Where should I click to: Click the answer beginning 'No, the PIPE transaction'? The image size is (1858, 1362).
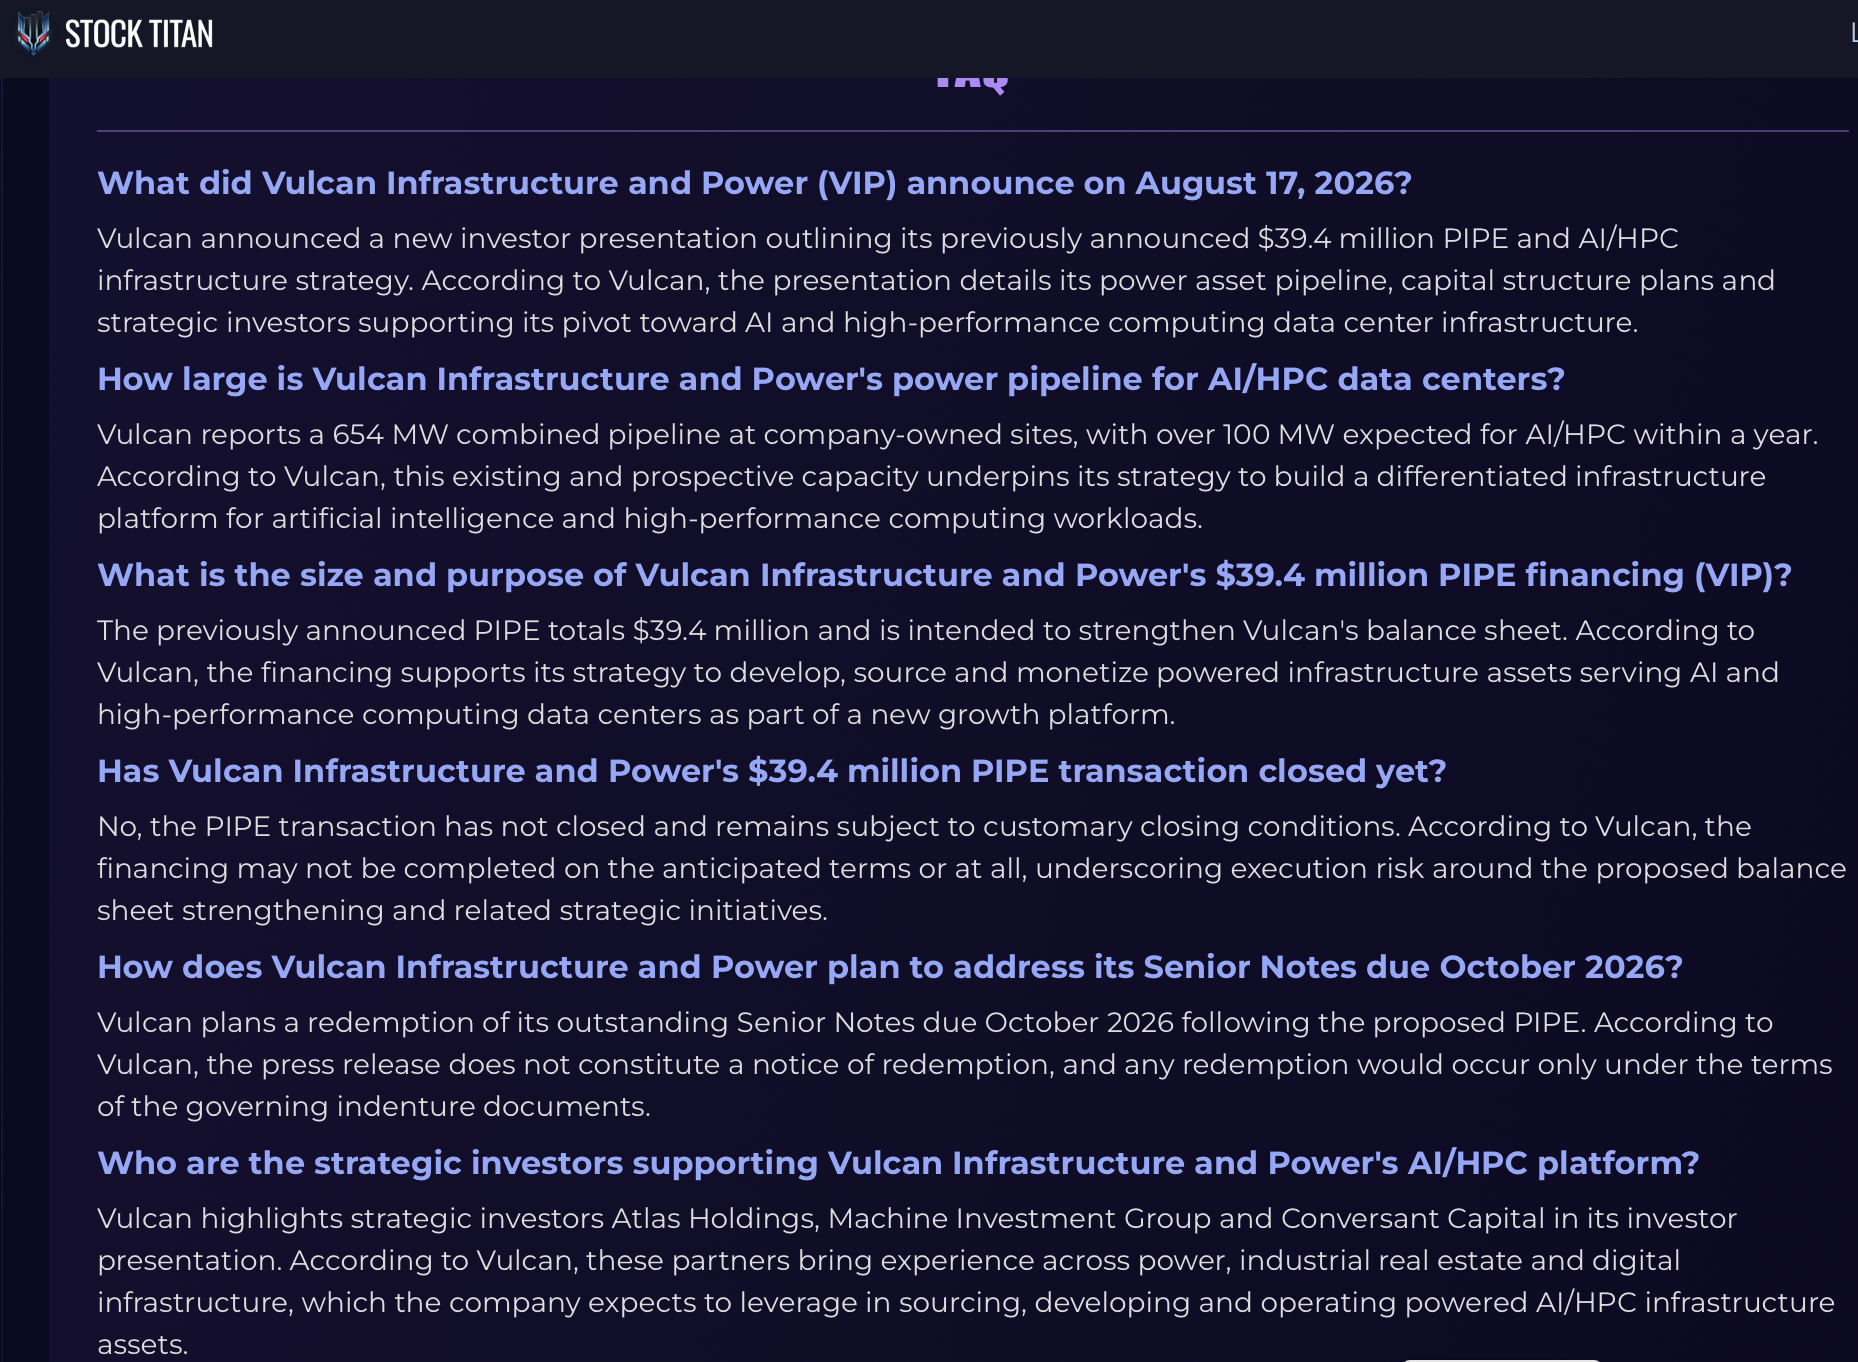point(971,868)
